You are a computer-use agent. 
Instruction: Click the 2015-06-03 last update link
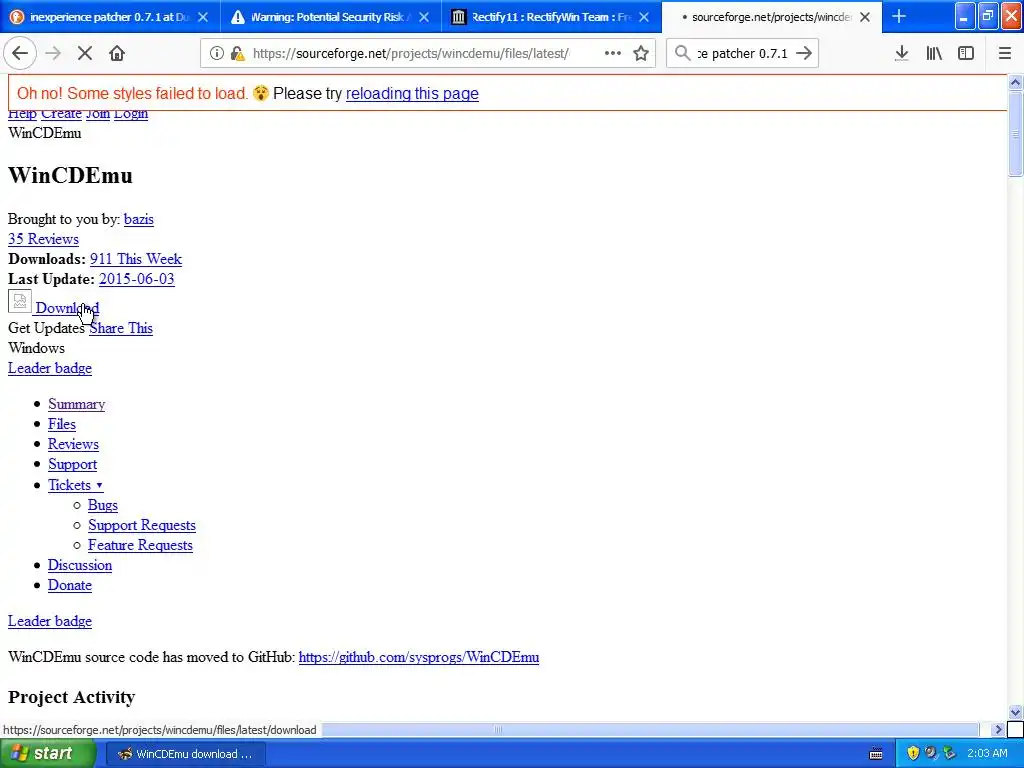pos(136,280)
